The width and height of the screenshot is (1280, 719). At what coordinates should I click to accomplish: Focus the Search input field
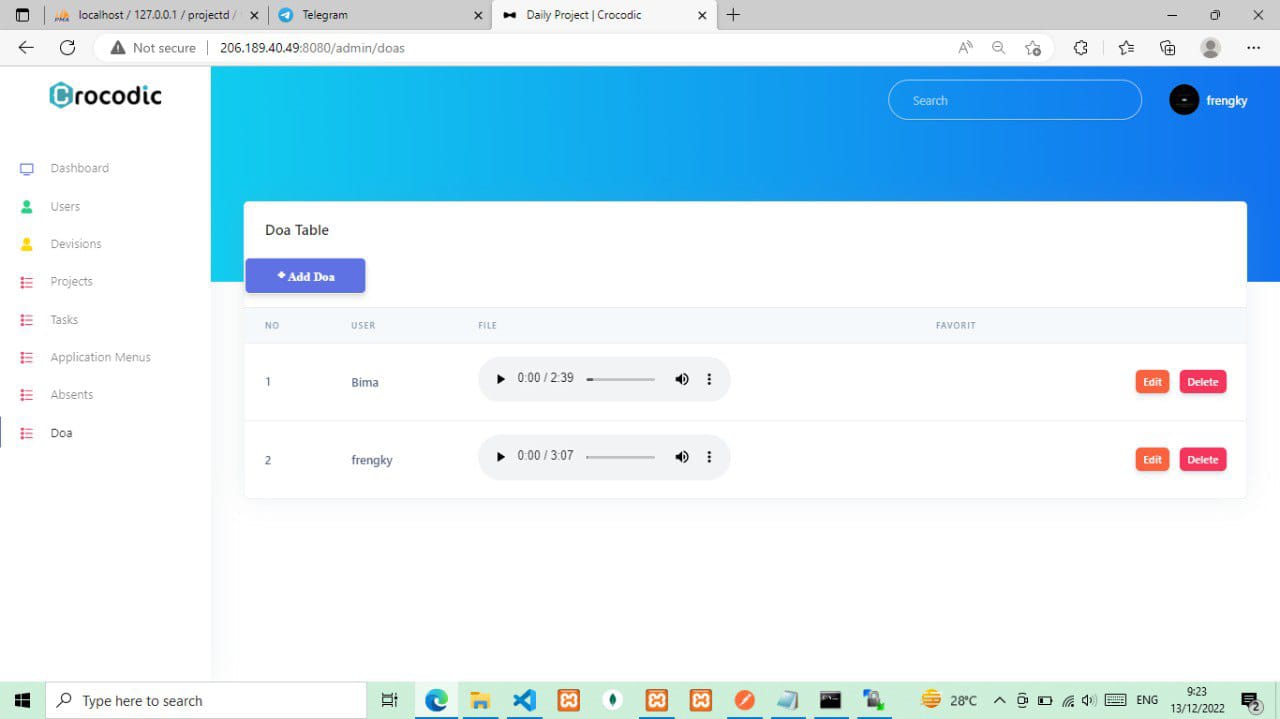(x=1014, y=100)
